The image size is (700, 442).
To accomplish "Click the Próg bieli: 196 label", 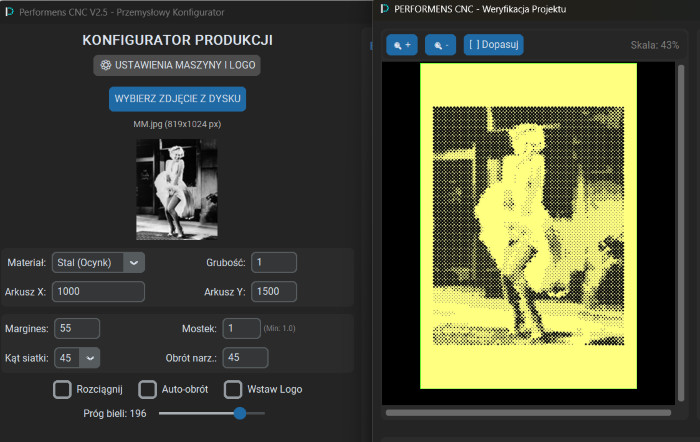I will point(115,413).
